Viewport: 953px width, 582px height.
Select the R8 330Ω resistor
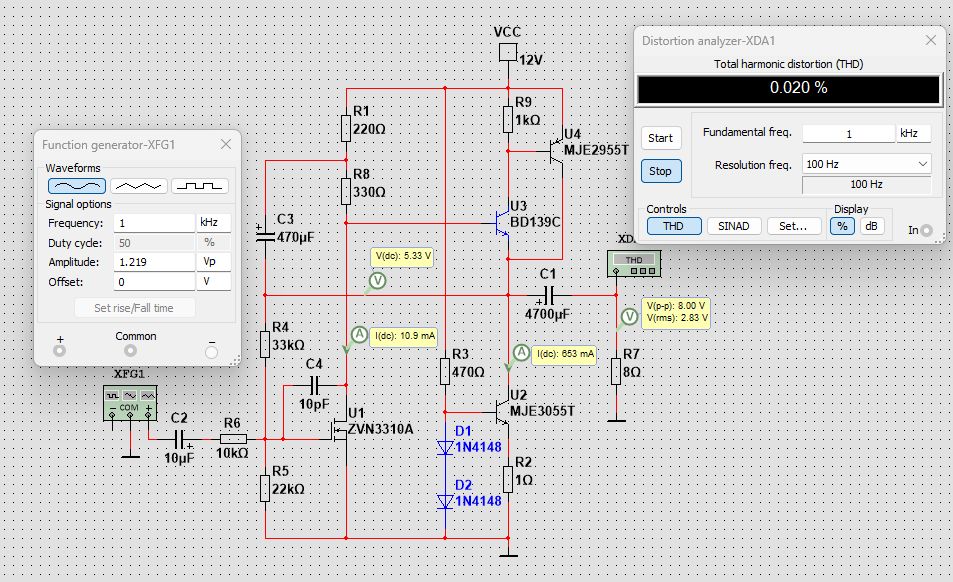tap(346, 191)
